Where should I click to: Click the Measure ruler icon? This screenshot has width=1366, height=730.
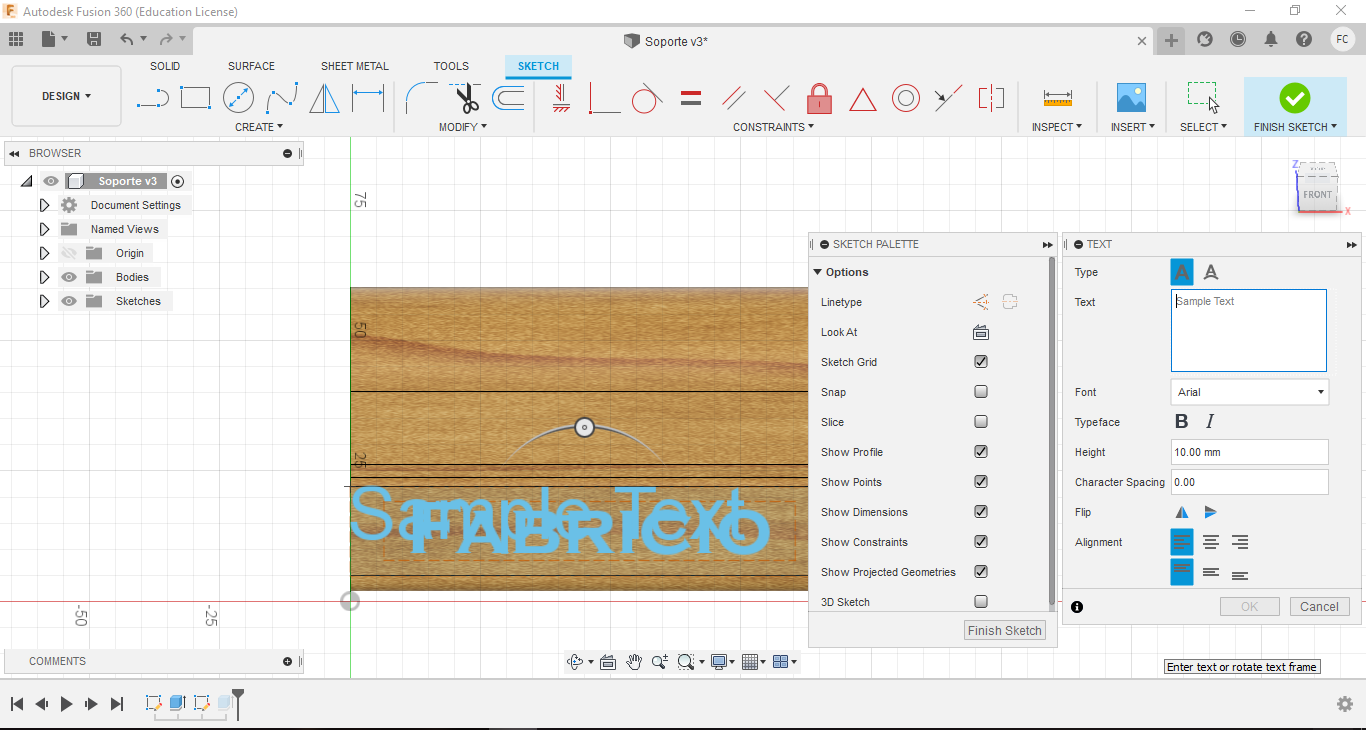1057,98
